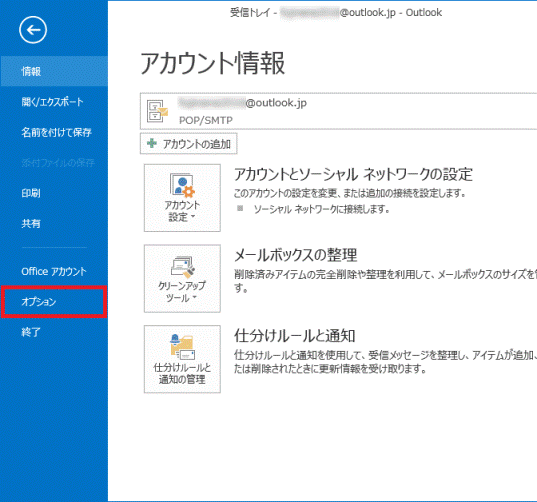This screenshot has height=502, width=537.
Task: Click description starting 仕分けルールと通知を使用して
Action: [385, 362]
